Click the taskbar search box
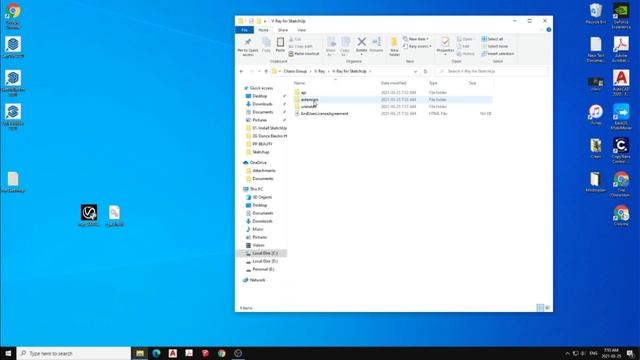This screenshot has width=640, height=360. 74,353
